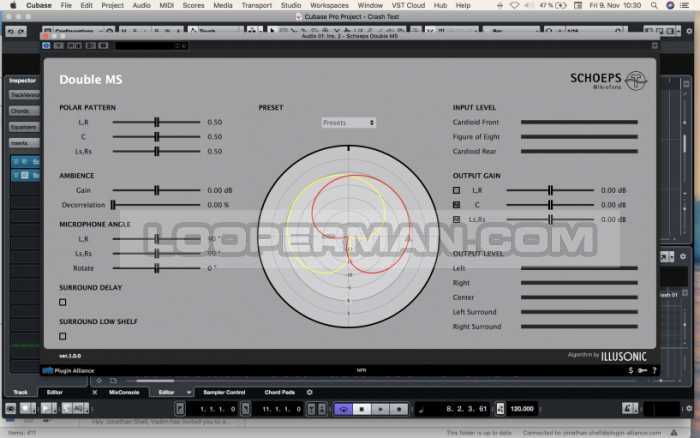Viewport: 700px width, 438px height.
Task: Select the arrow object selection tool
Action: (x=272, y=31)
